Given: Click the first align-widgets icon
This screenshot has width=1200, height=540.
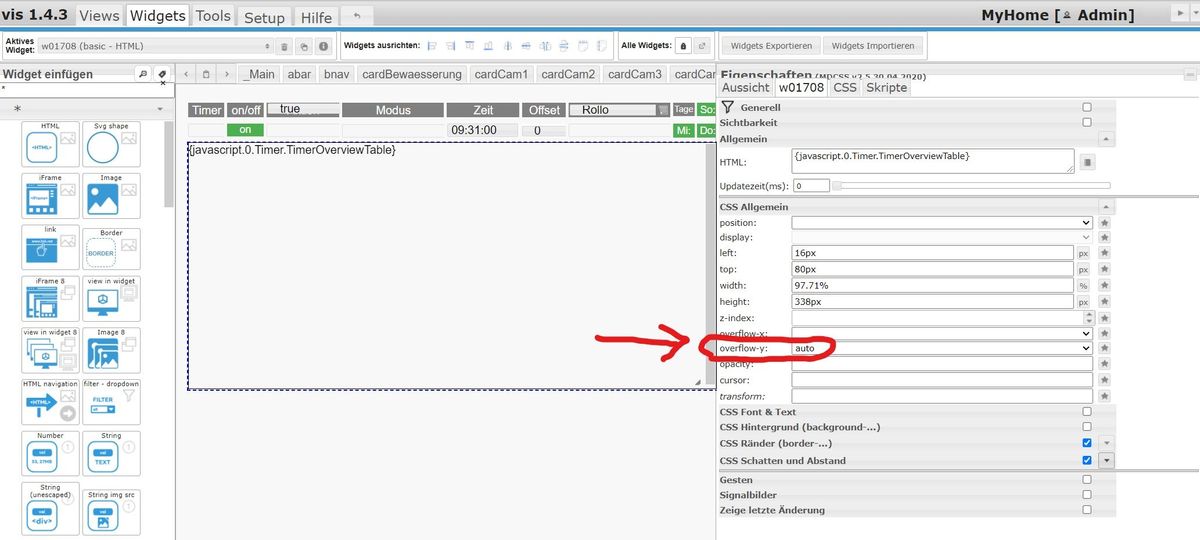Looking at the screenshot, I should pos(432,46).
